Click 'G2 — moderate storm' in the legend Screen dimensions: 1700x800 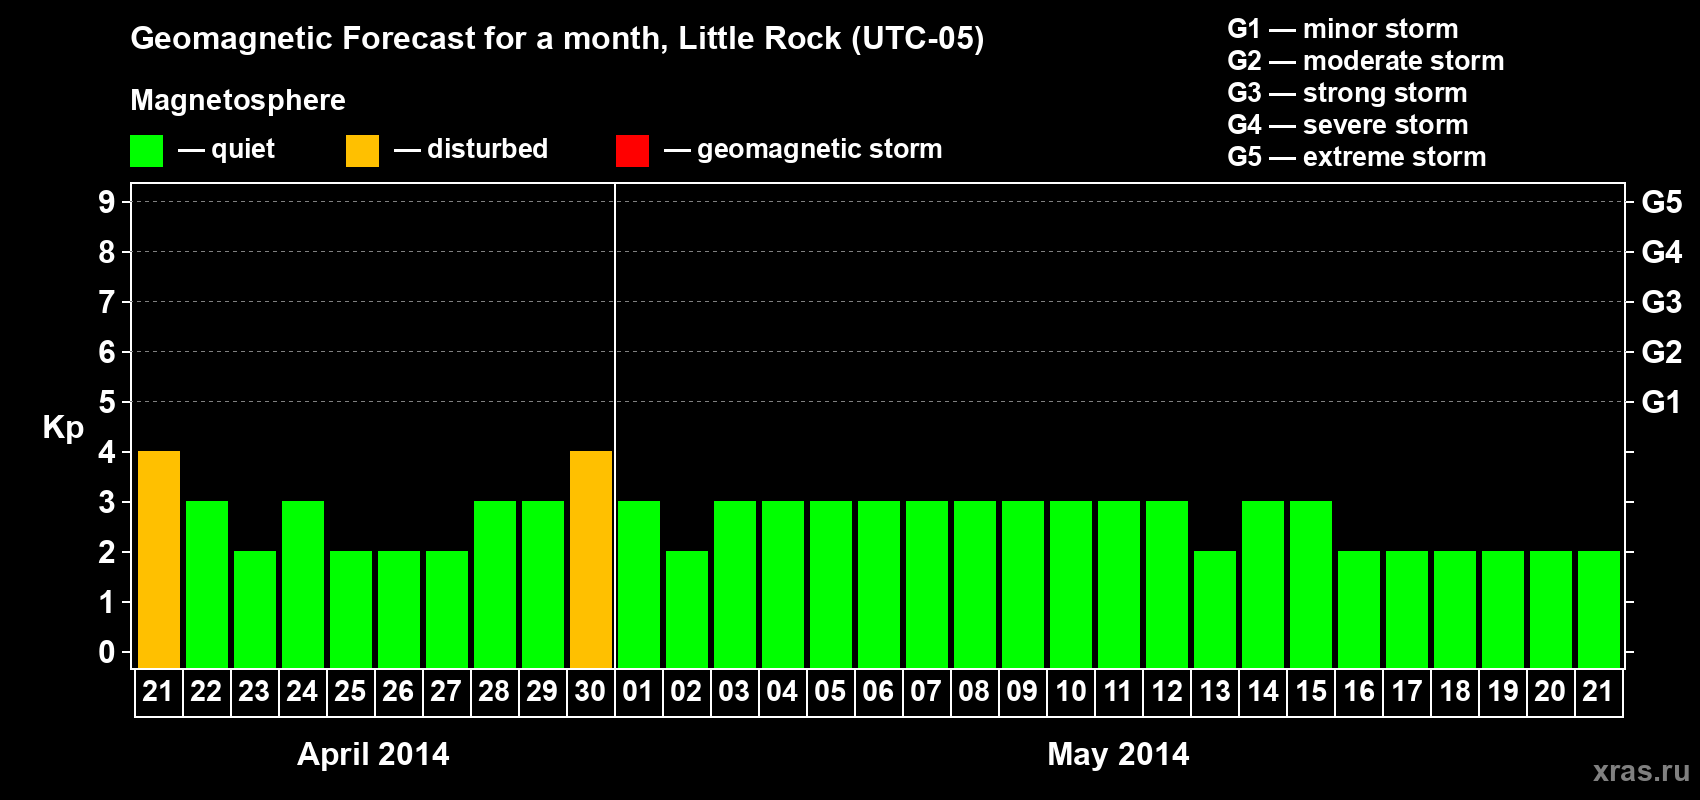[1366, 61]
